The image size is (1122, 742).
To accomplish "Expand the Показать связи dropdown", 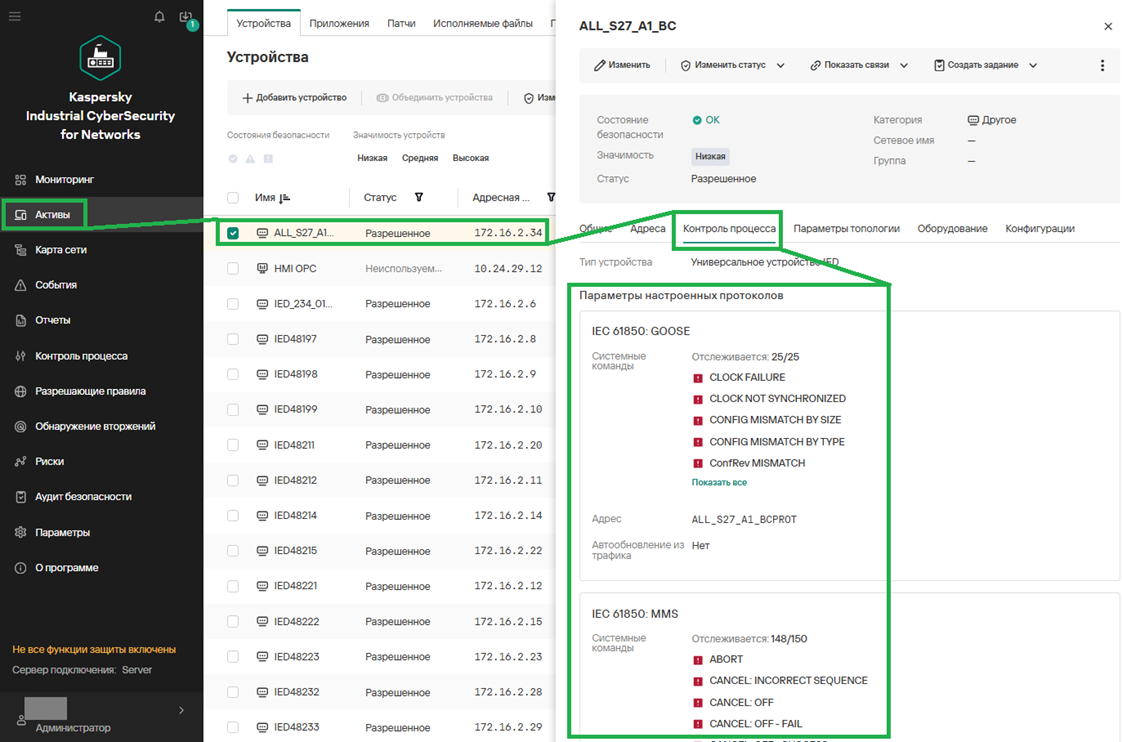I will [859, 65].
